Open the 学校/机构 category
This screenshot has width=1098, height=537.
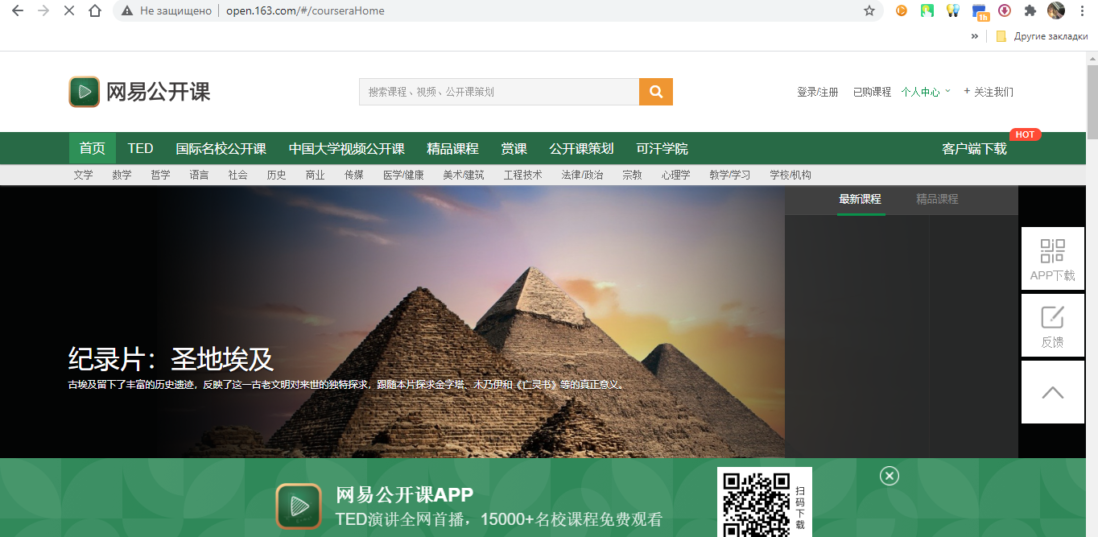click(791, 175)
